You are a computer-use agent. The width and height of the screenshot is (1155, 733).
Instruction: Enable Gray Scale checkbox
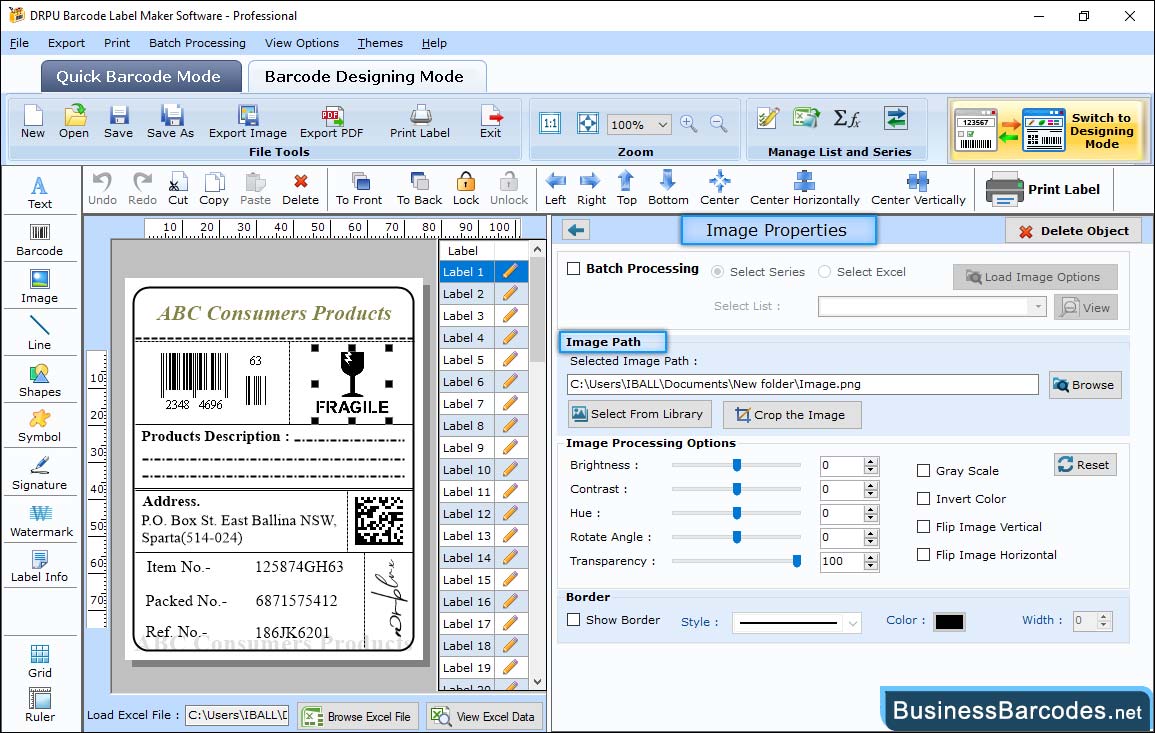923,471
